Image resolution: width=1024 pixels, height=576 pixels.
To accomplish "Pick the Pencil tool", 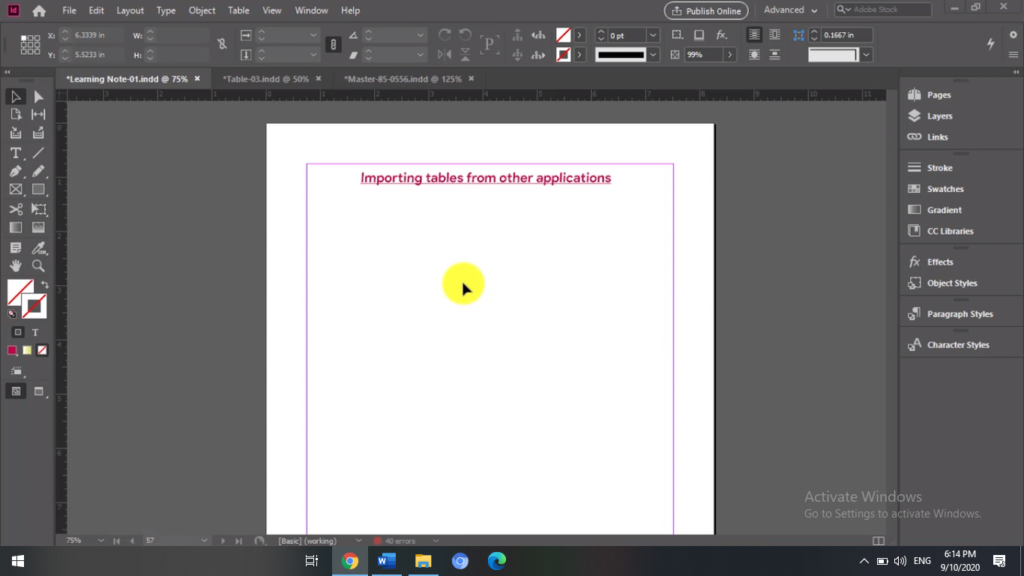I will click(39, 171).
